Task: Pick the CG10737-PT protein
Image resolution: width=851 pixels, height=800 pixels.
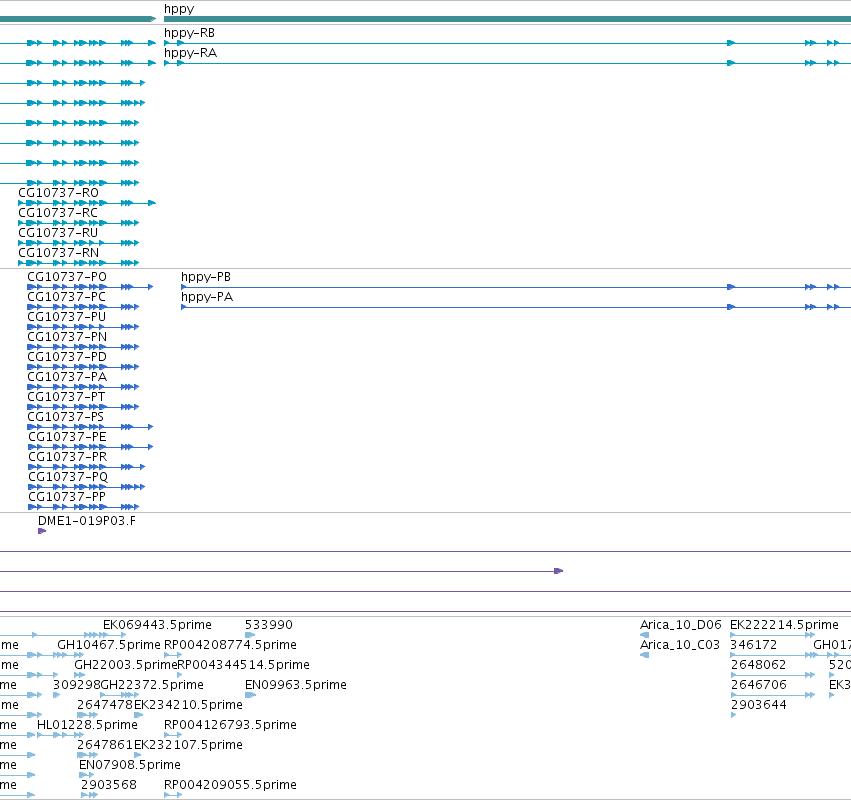Action: pos(66,397)
